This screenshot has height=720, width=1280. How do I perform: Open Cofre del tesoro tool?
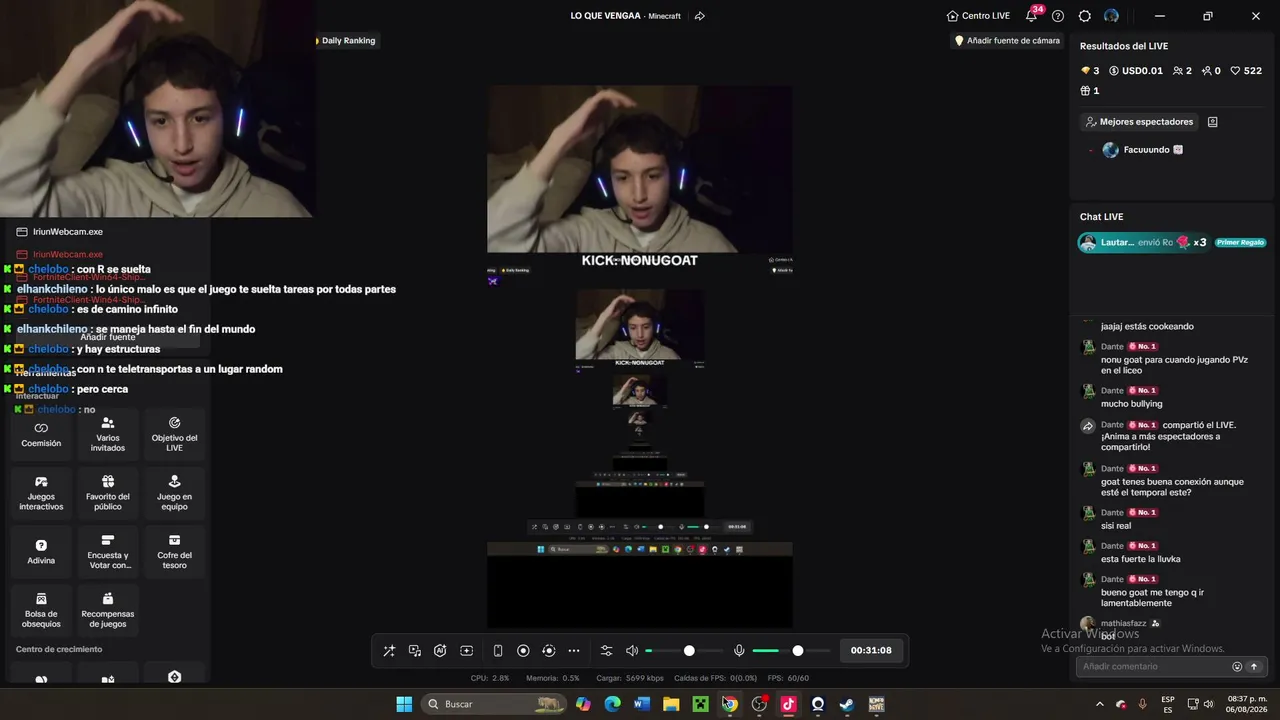(174, 553)
